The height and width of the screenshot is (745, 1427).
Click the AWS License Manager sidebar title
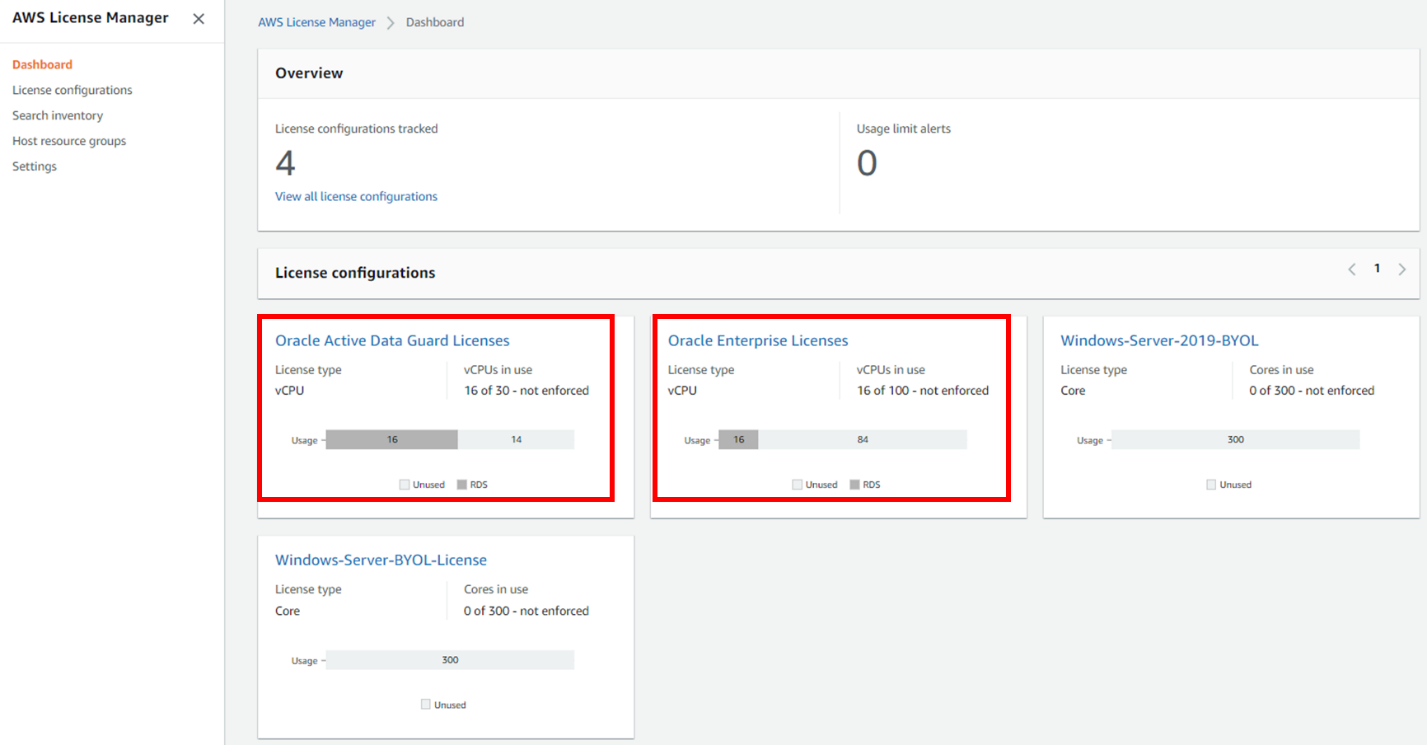90,18
